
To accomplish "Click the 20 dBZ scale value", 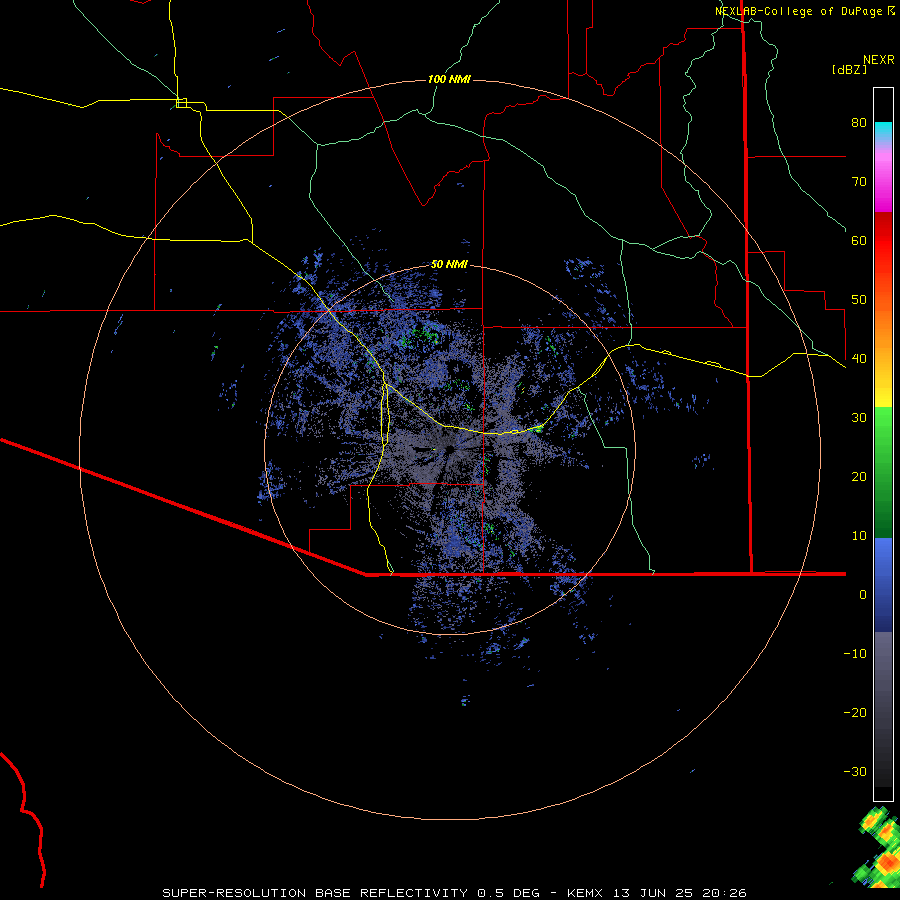I will click(x=859, y=476).
